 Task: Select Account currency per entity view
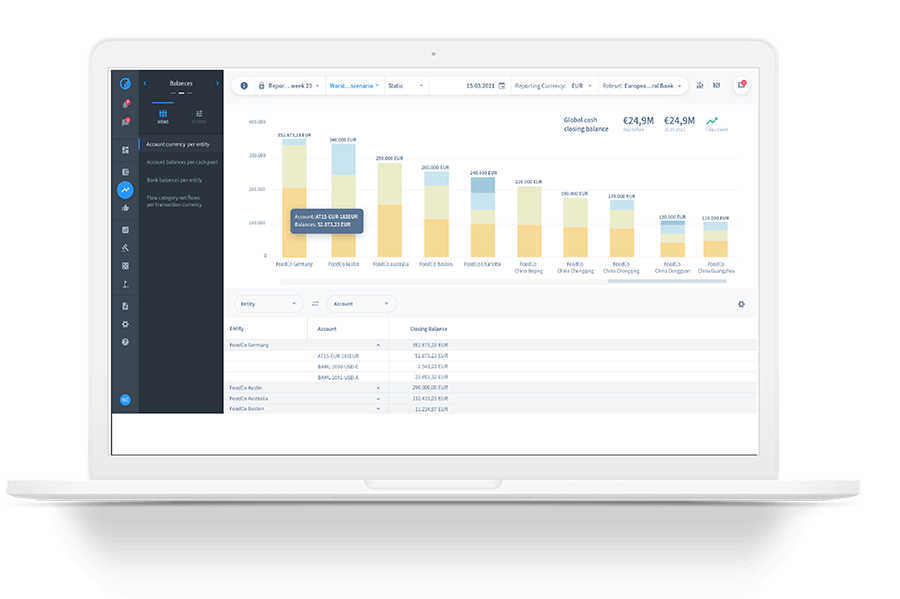(x=181, y=145)
